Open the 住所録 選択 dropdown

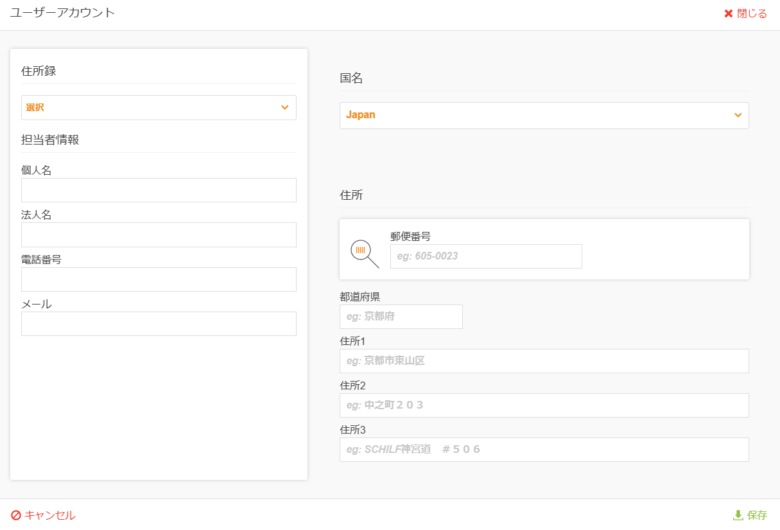coord(159,107)
